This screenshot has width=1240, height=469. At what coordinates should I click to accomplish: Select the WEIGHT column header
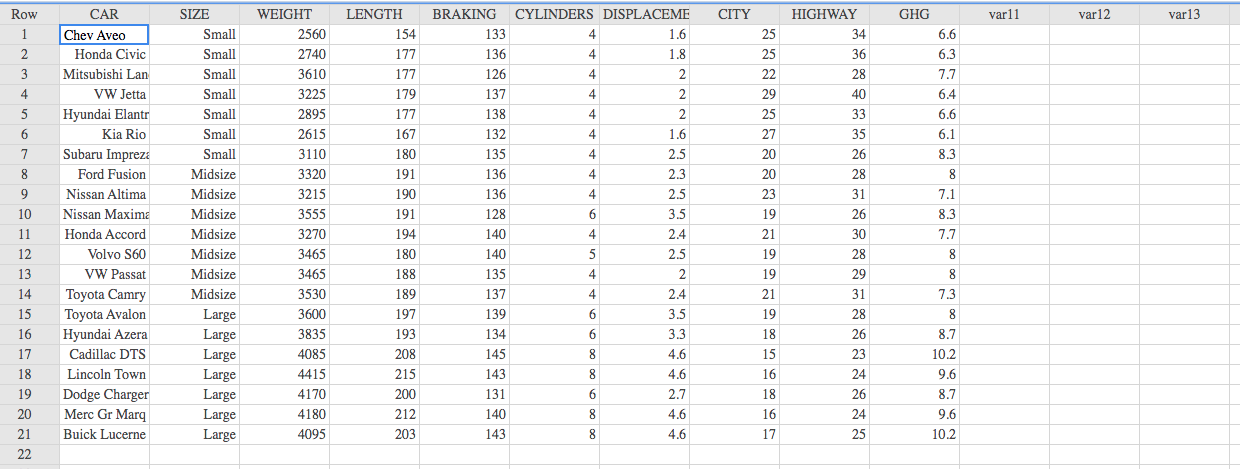pos(284,14)
